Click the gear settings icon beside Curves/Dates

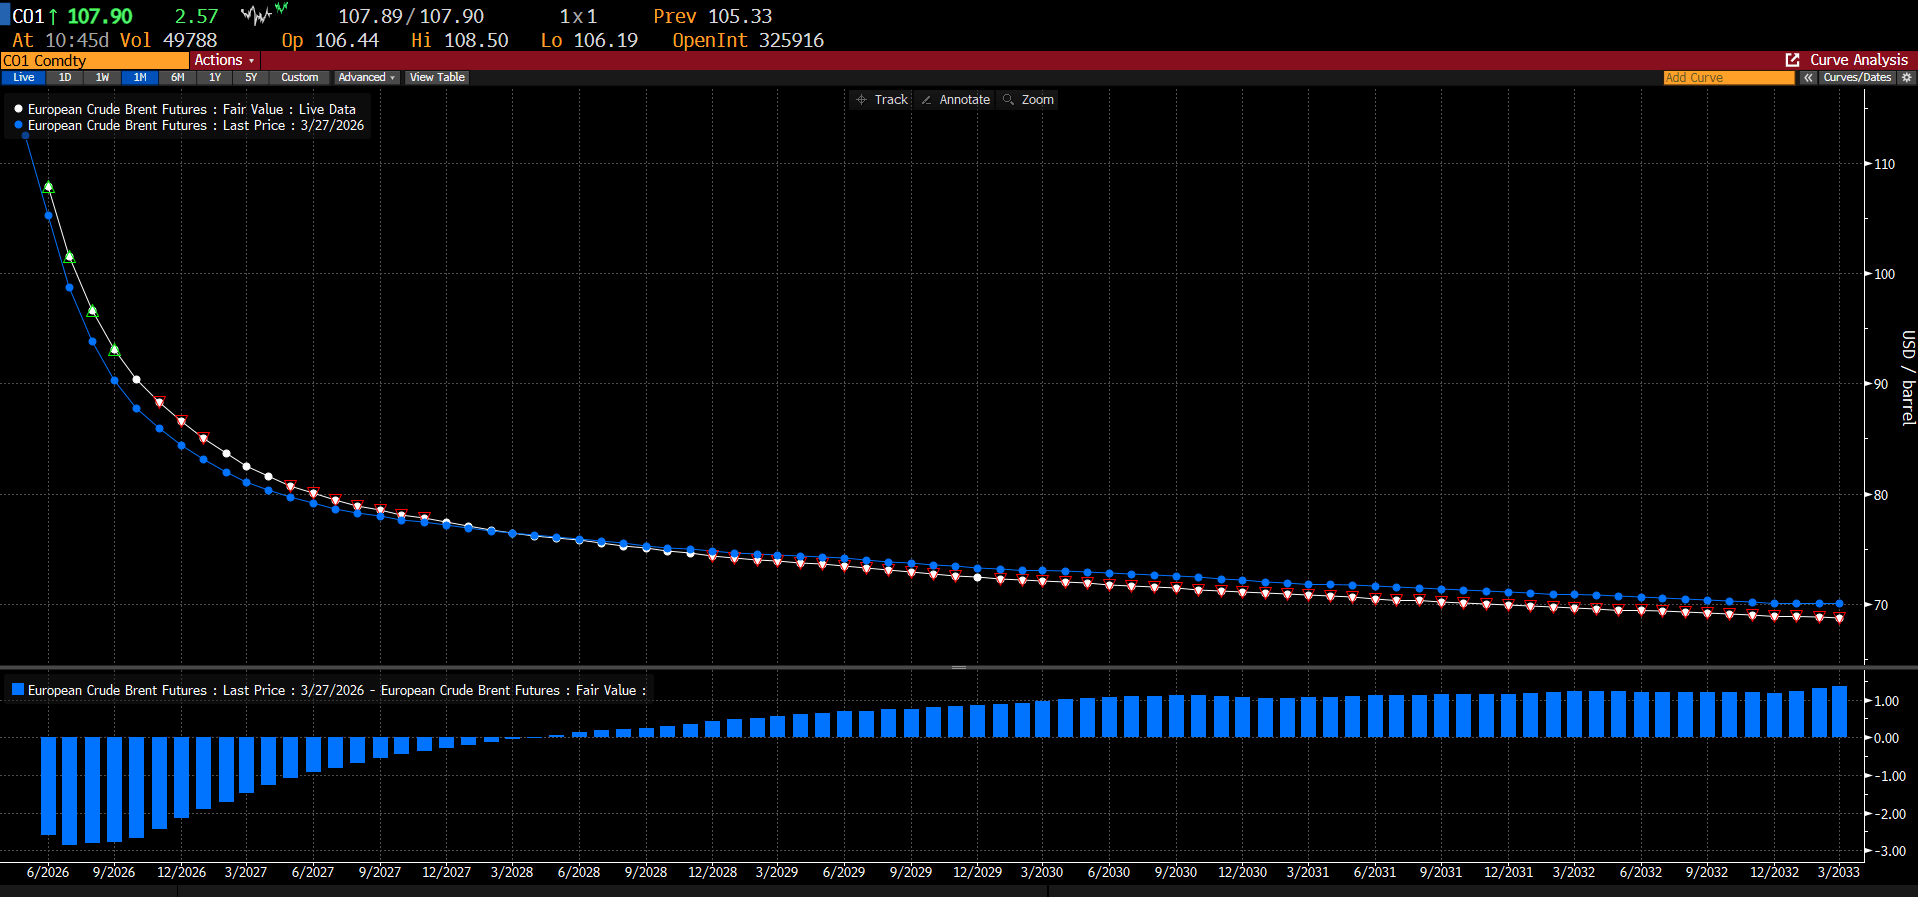1906,77
